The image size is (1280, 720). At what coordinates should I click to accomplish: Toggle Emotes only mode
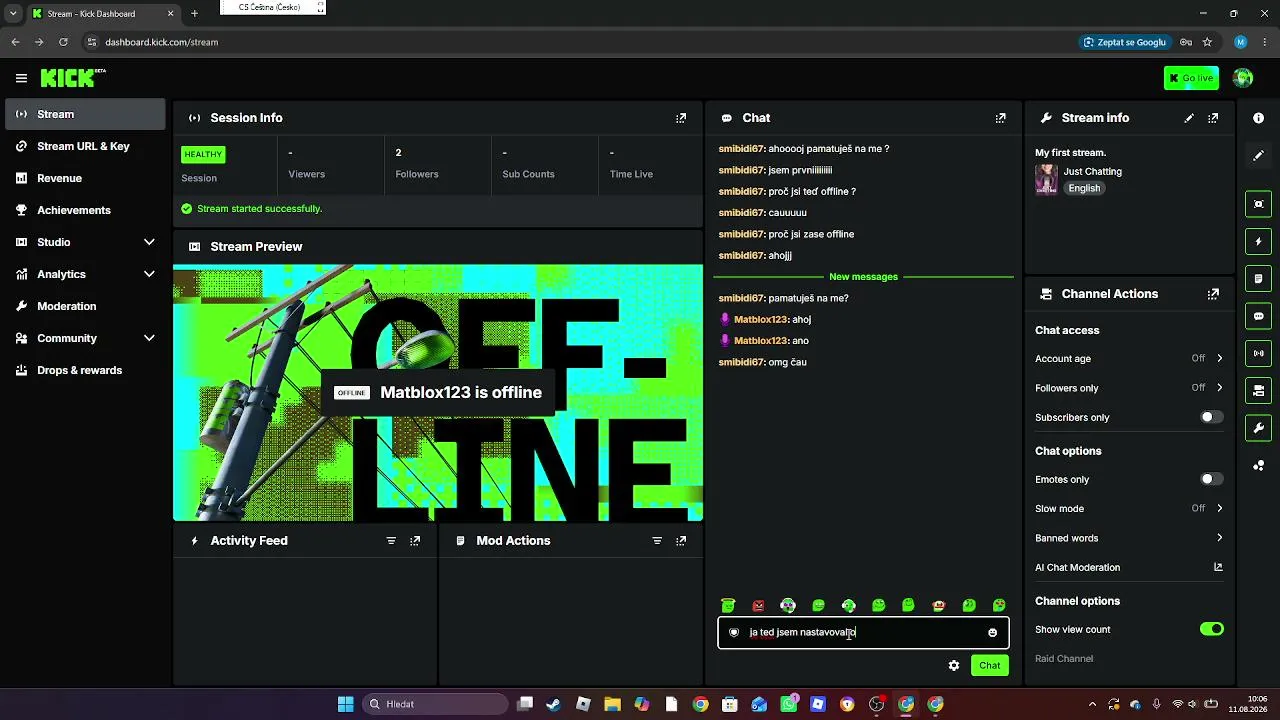tap(1211, 479)
